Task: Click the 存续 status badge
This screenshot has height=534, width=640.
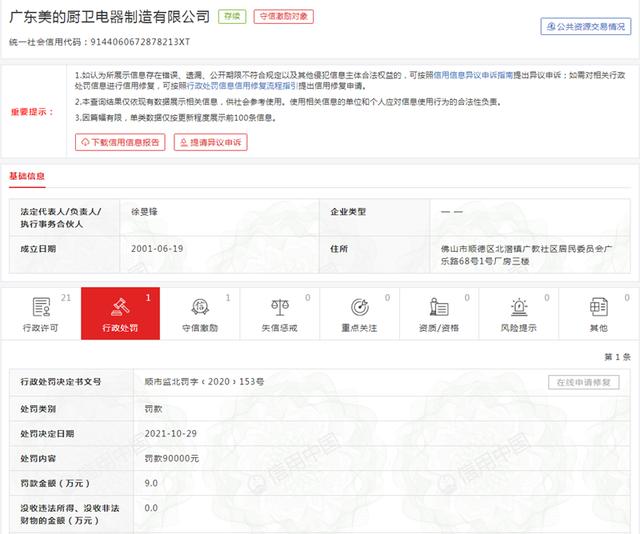Action: 232,16
